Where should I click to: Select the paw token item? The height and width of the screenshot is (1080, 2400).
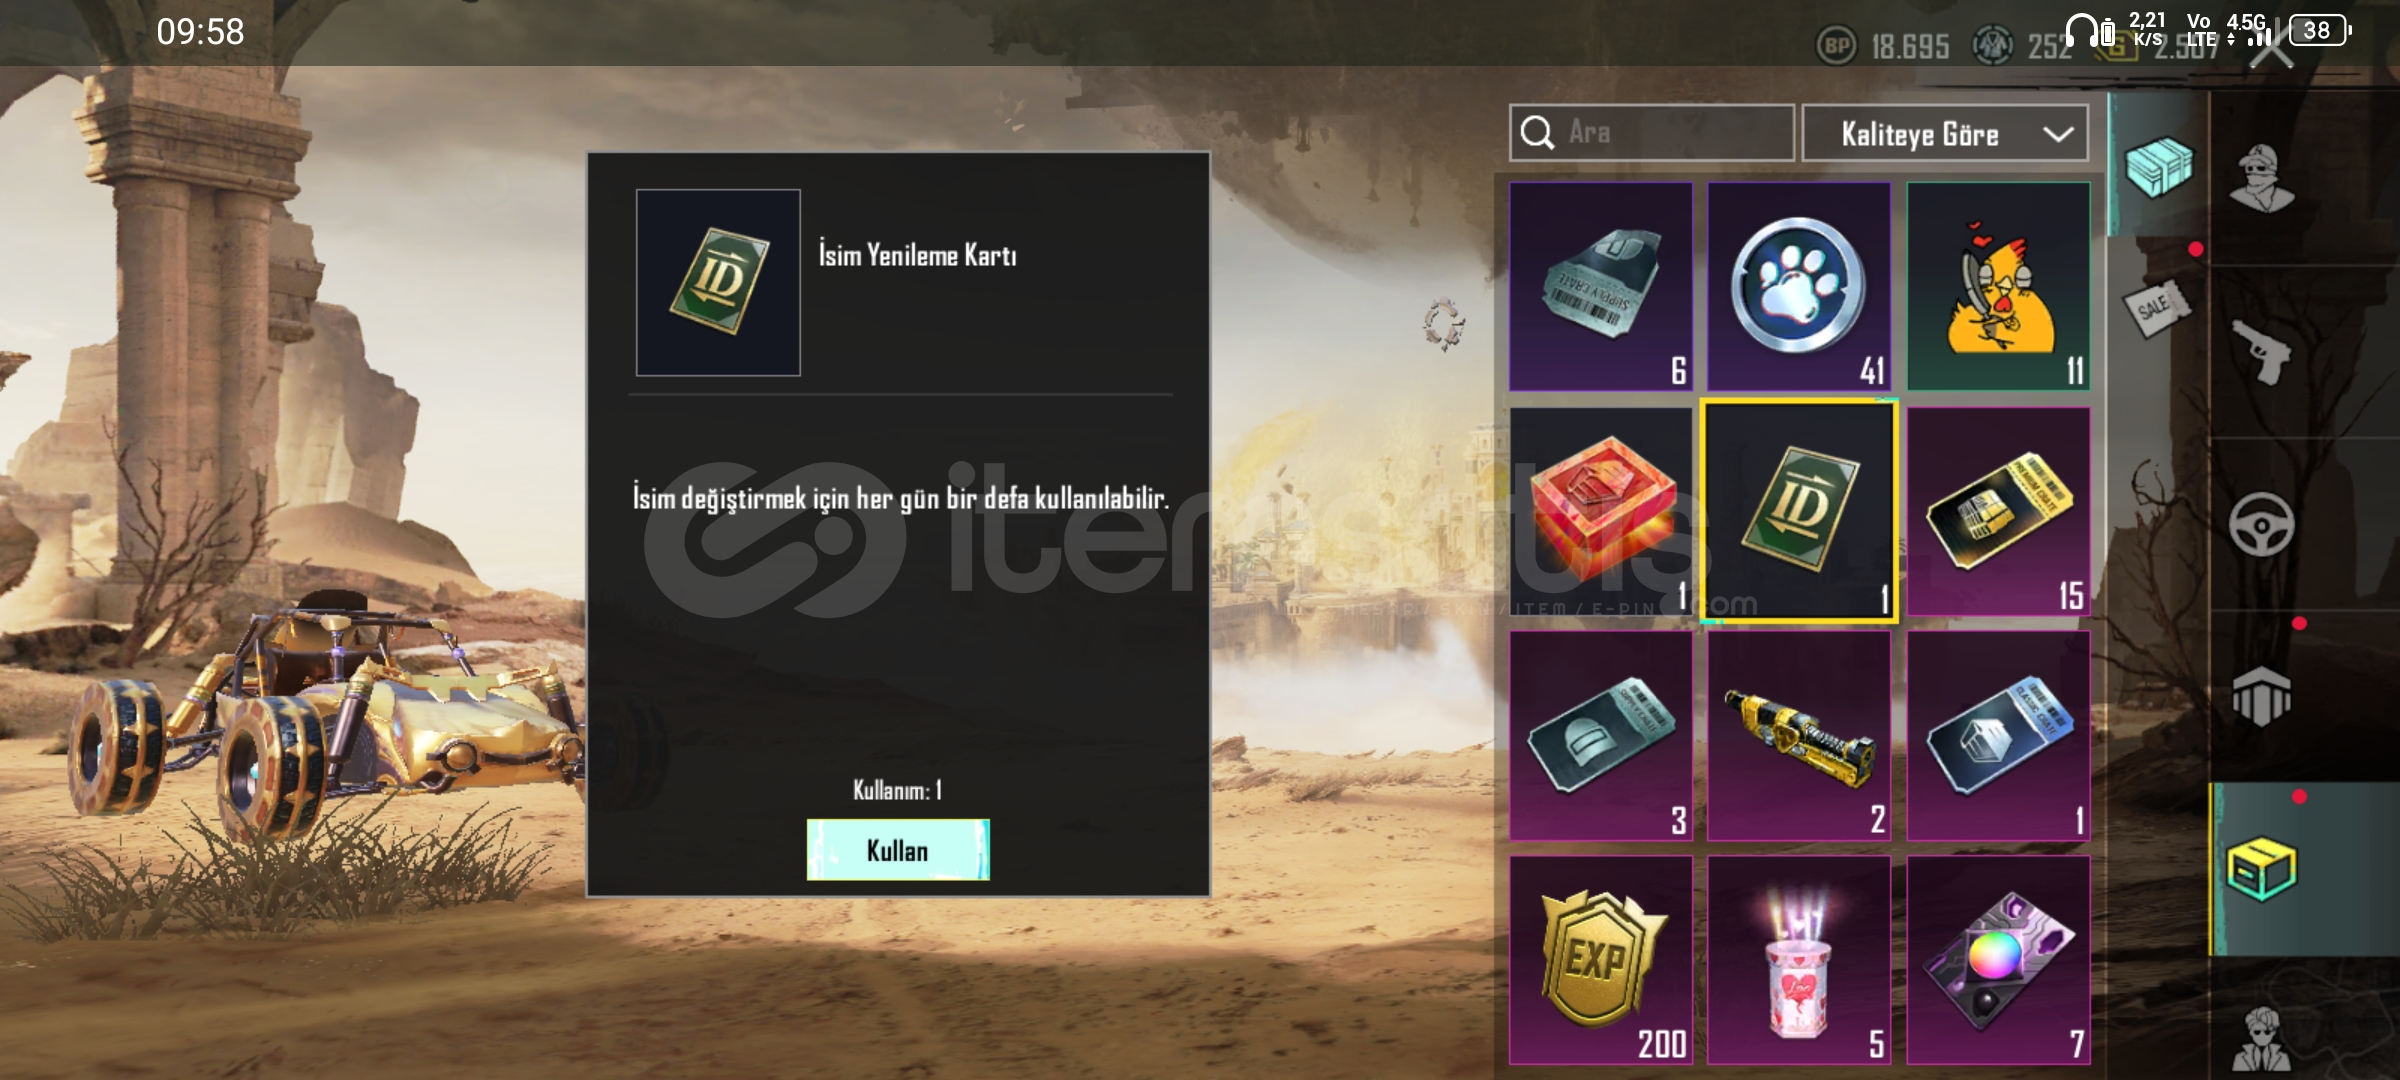point(1798,286)
